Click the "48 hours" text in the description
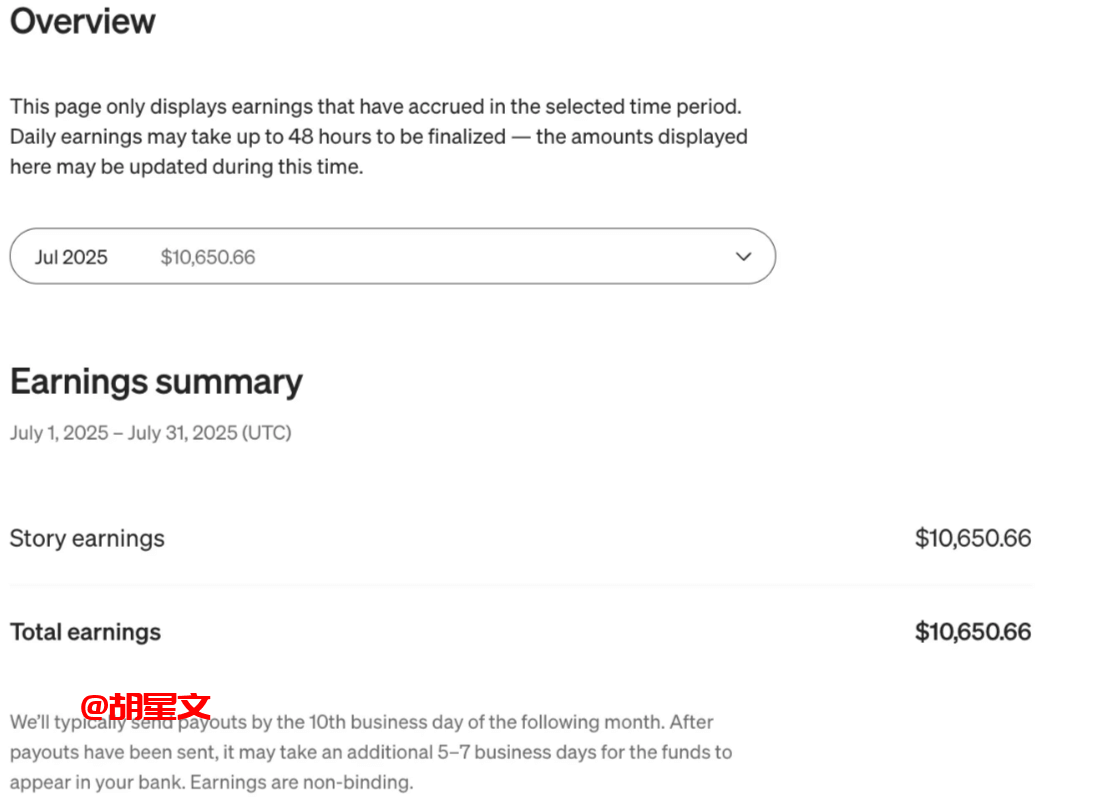 (329, 136)
